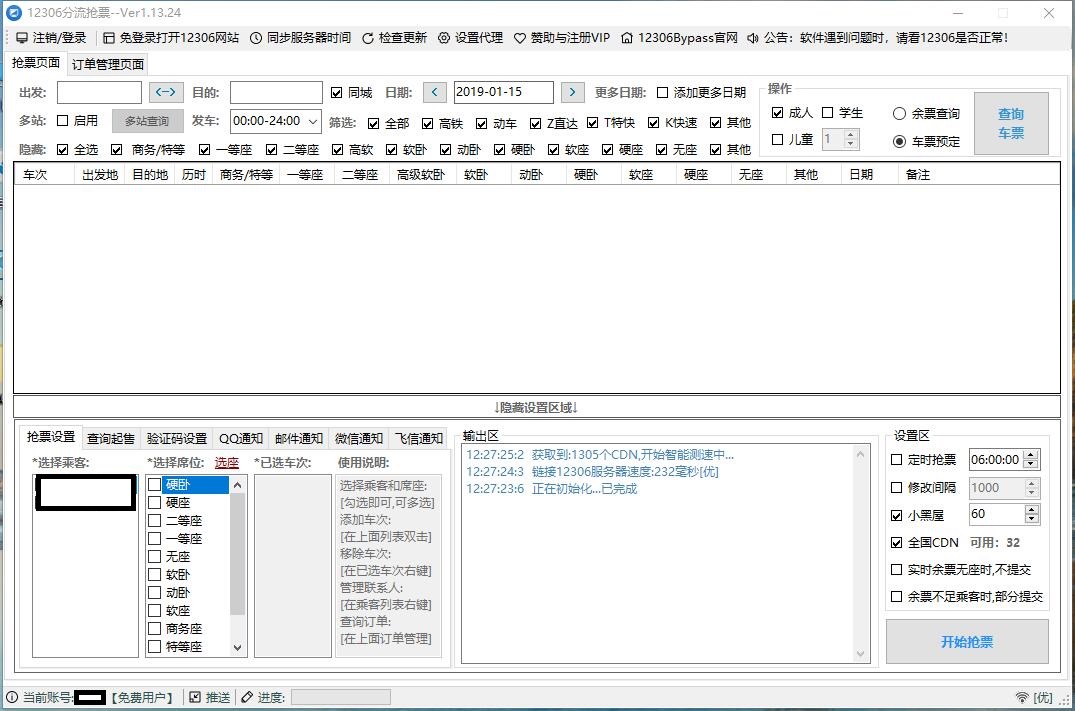Check 二等座 seat type checkbox

coord(155,520)
